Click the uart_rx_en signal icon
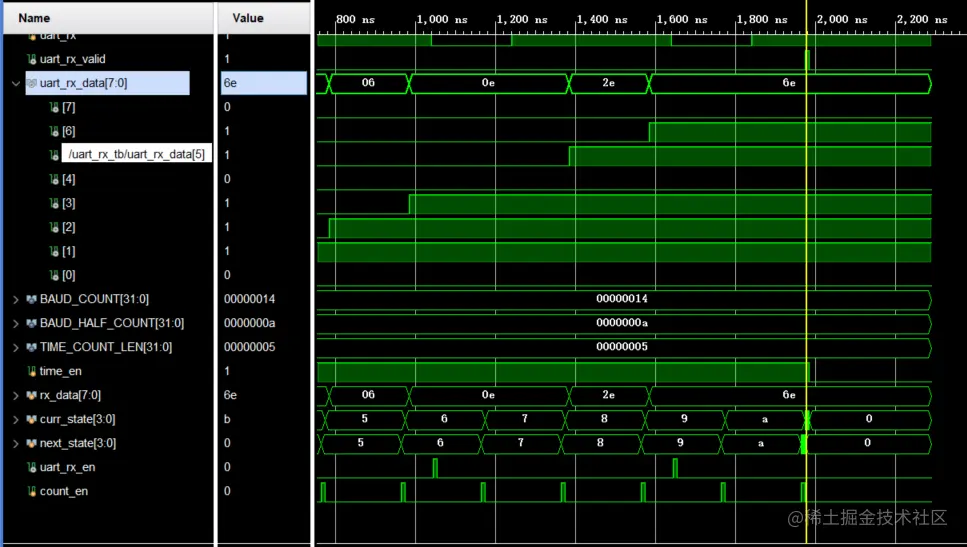This screenshot has height=547, width=967. tap(31, 467)
